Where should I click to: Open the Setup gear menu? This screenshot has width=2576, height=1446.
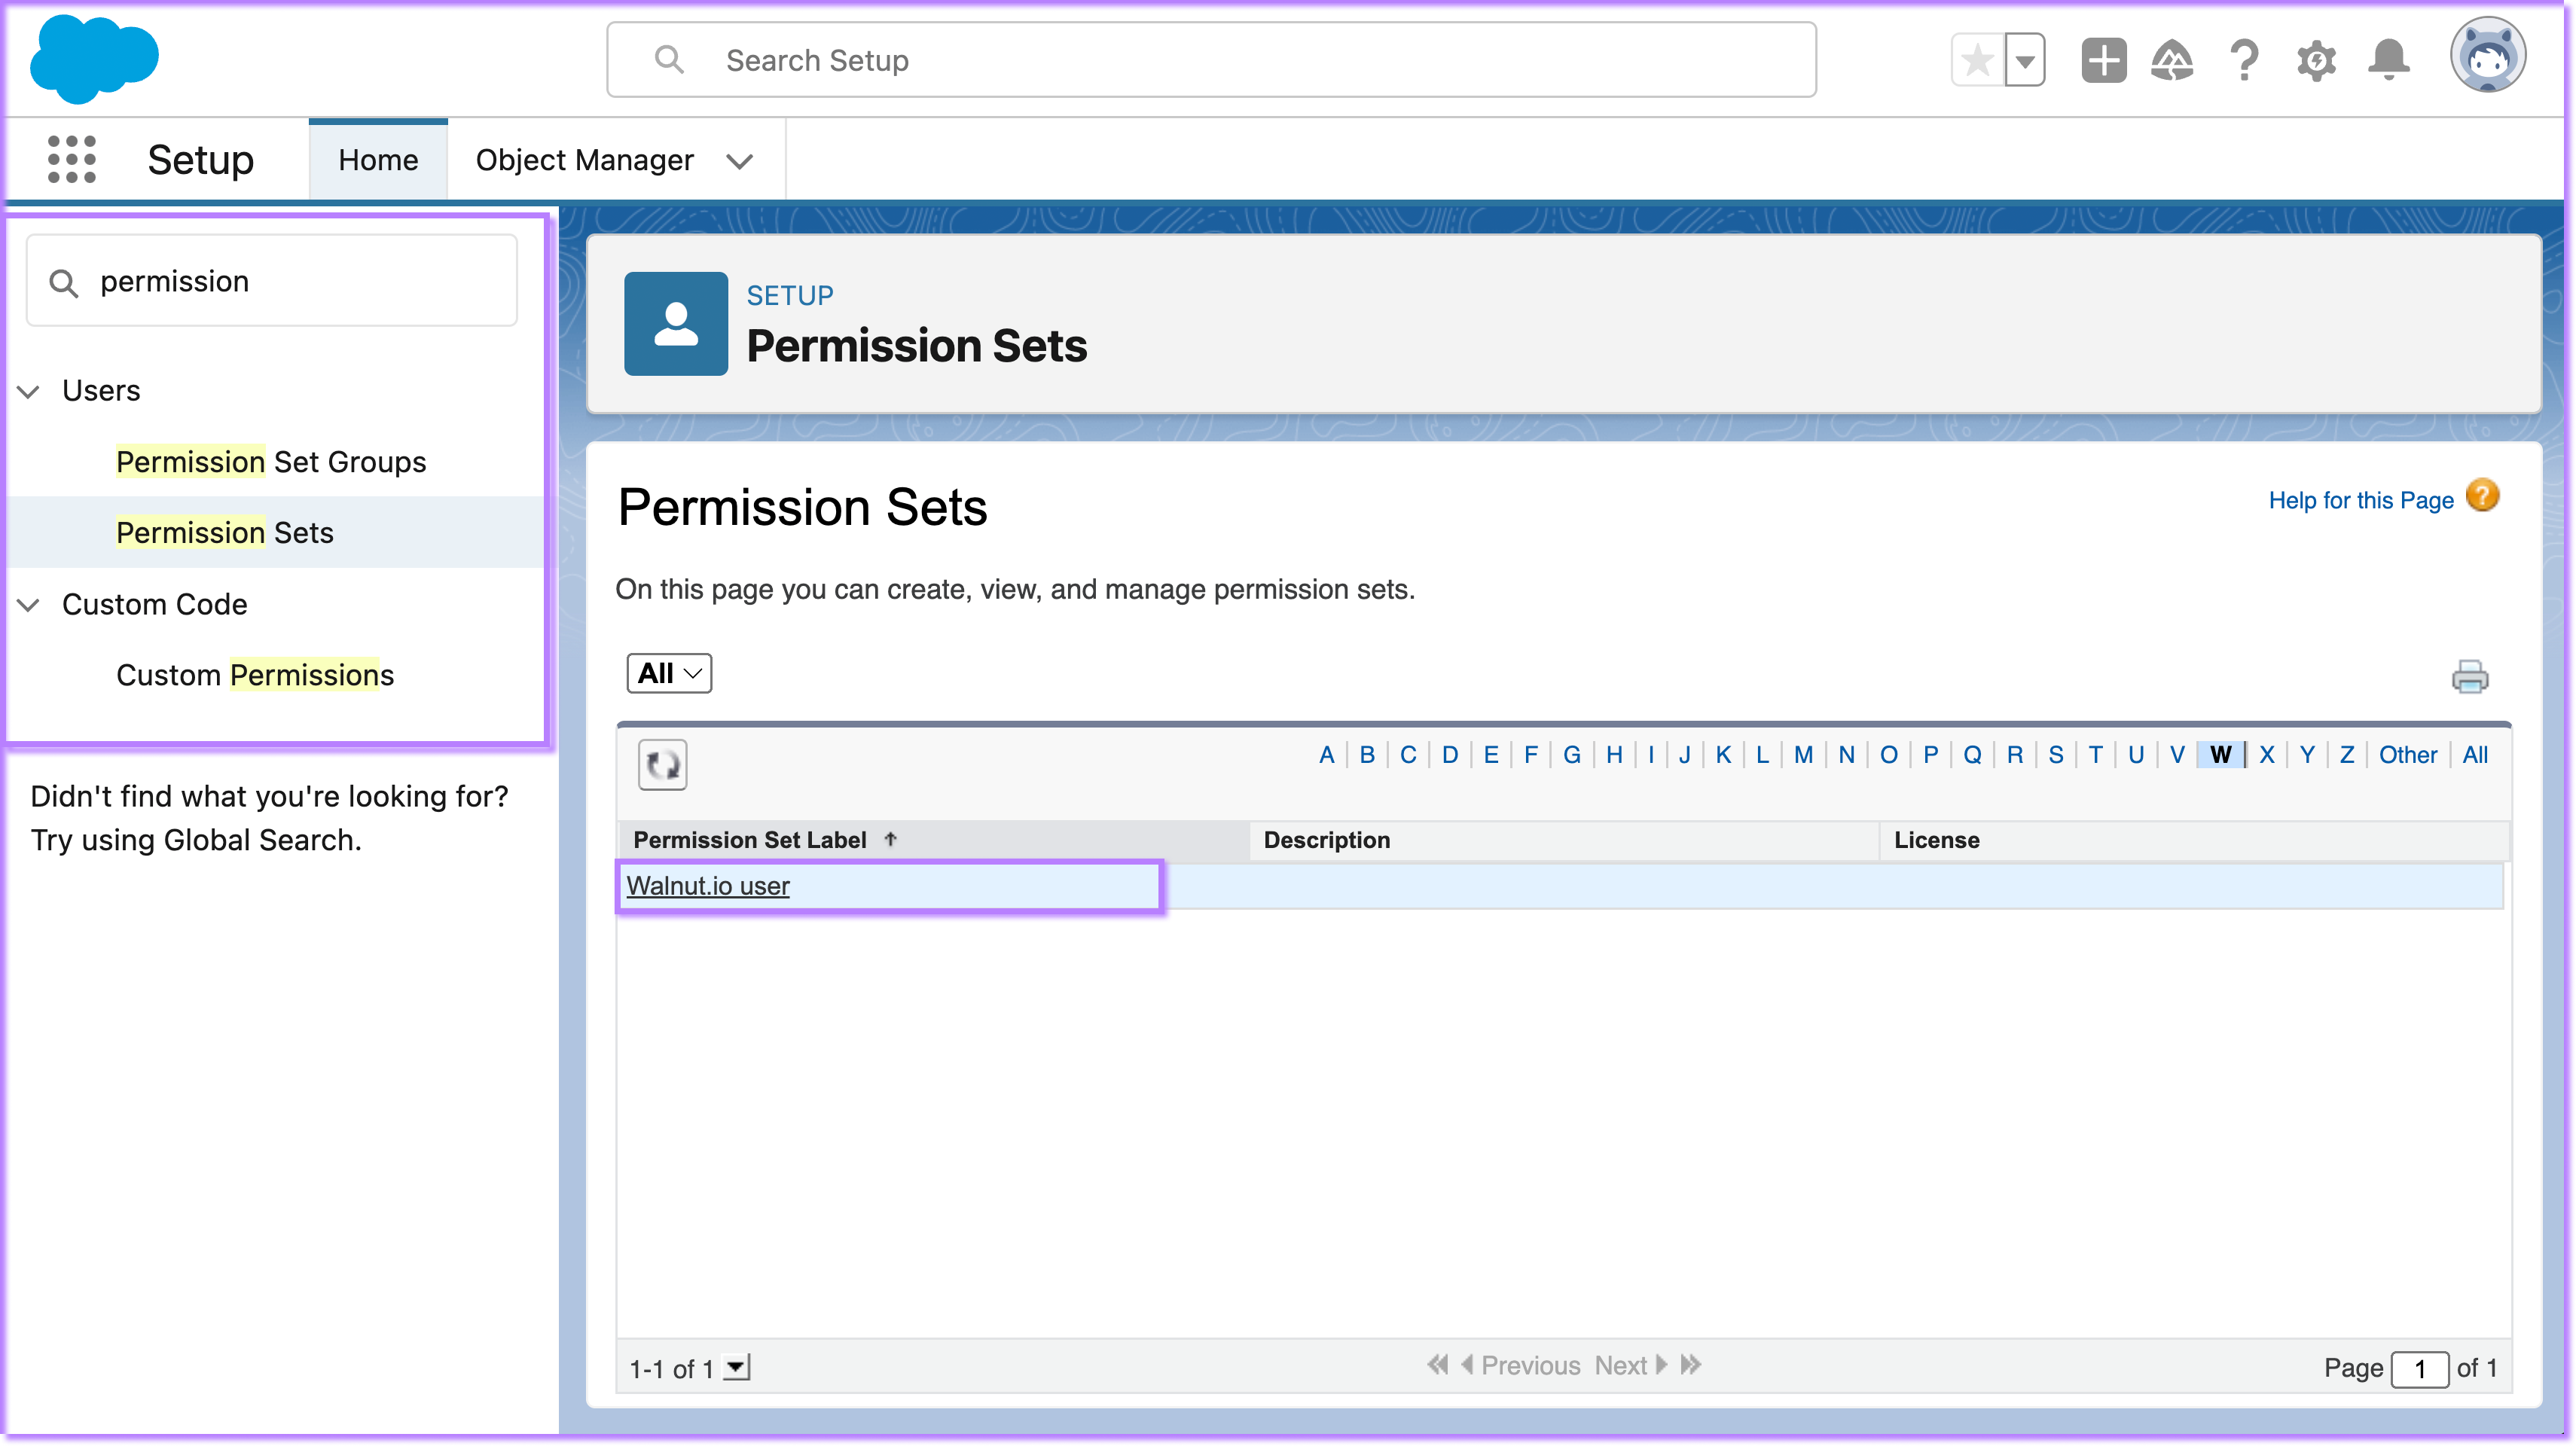(2316, 61)
